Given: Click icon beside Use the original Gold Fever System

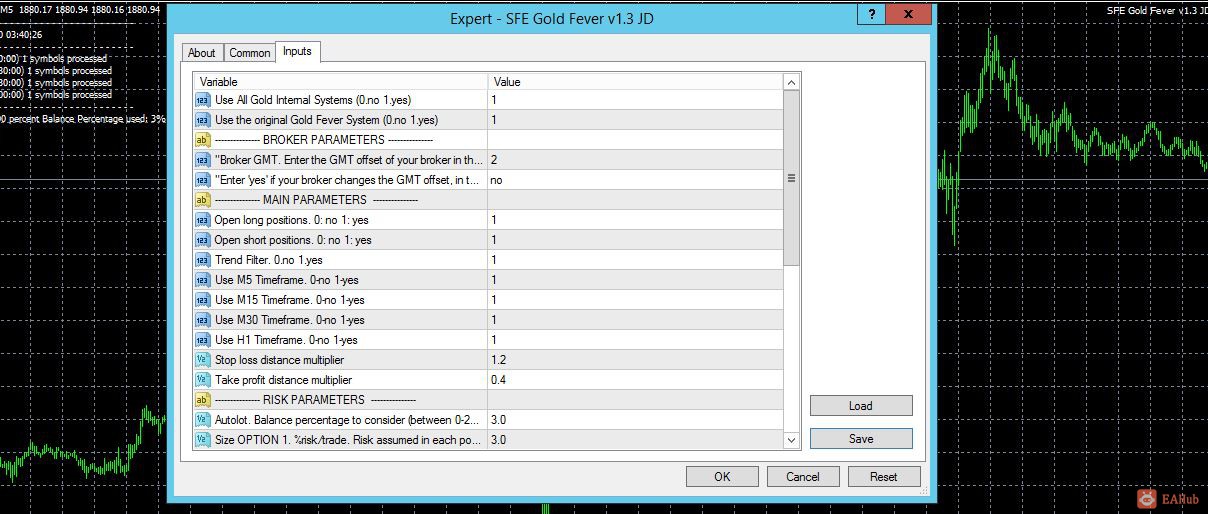Looking at the screenshot, I should point(202,120).
